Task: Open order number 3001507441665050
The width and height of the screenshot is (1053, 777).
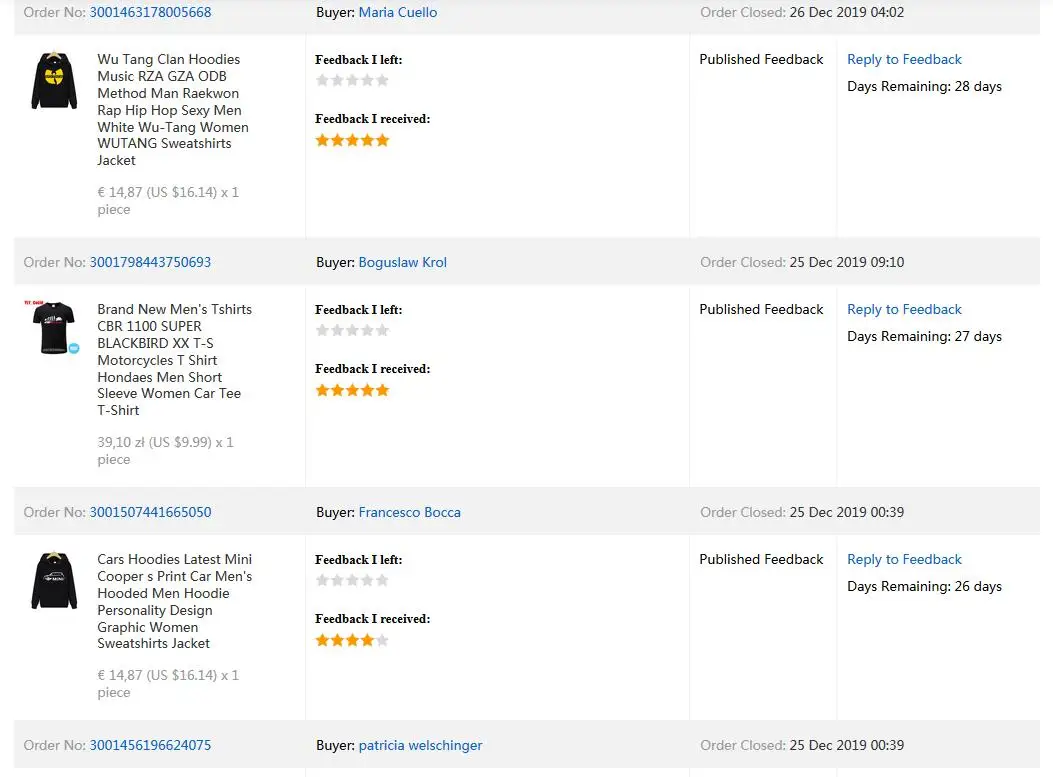Action: click(x=150, y=513)
